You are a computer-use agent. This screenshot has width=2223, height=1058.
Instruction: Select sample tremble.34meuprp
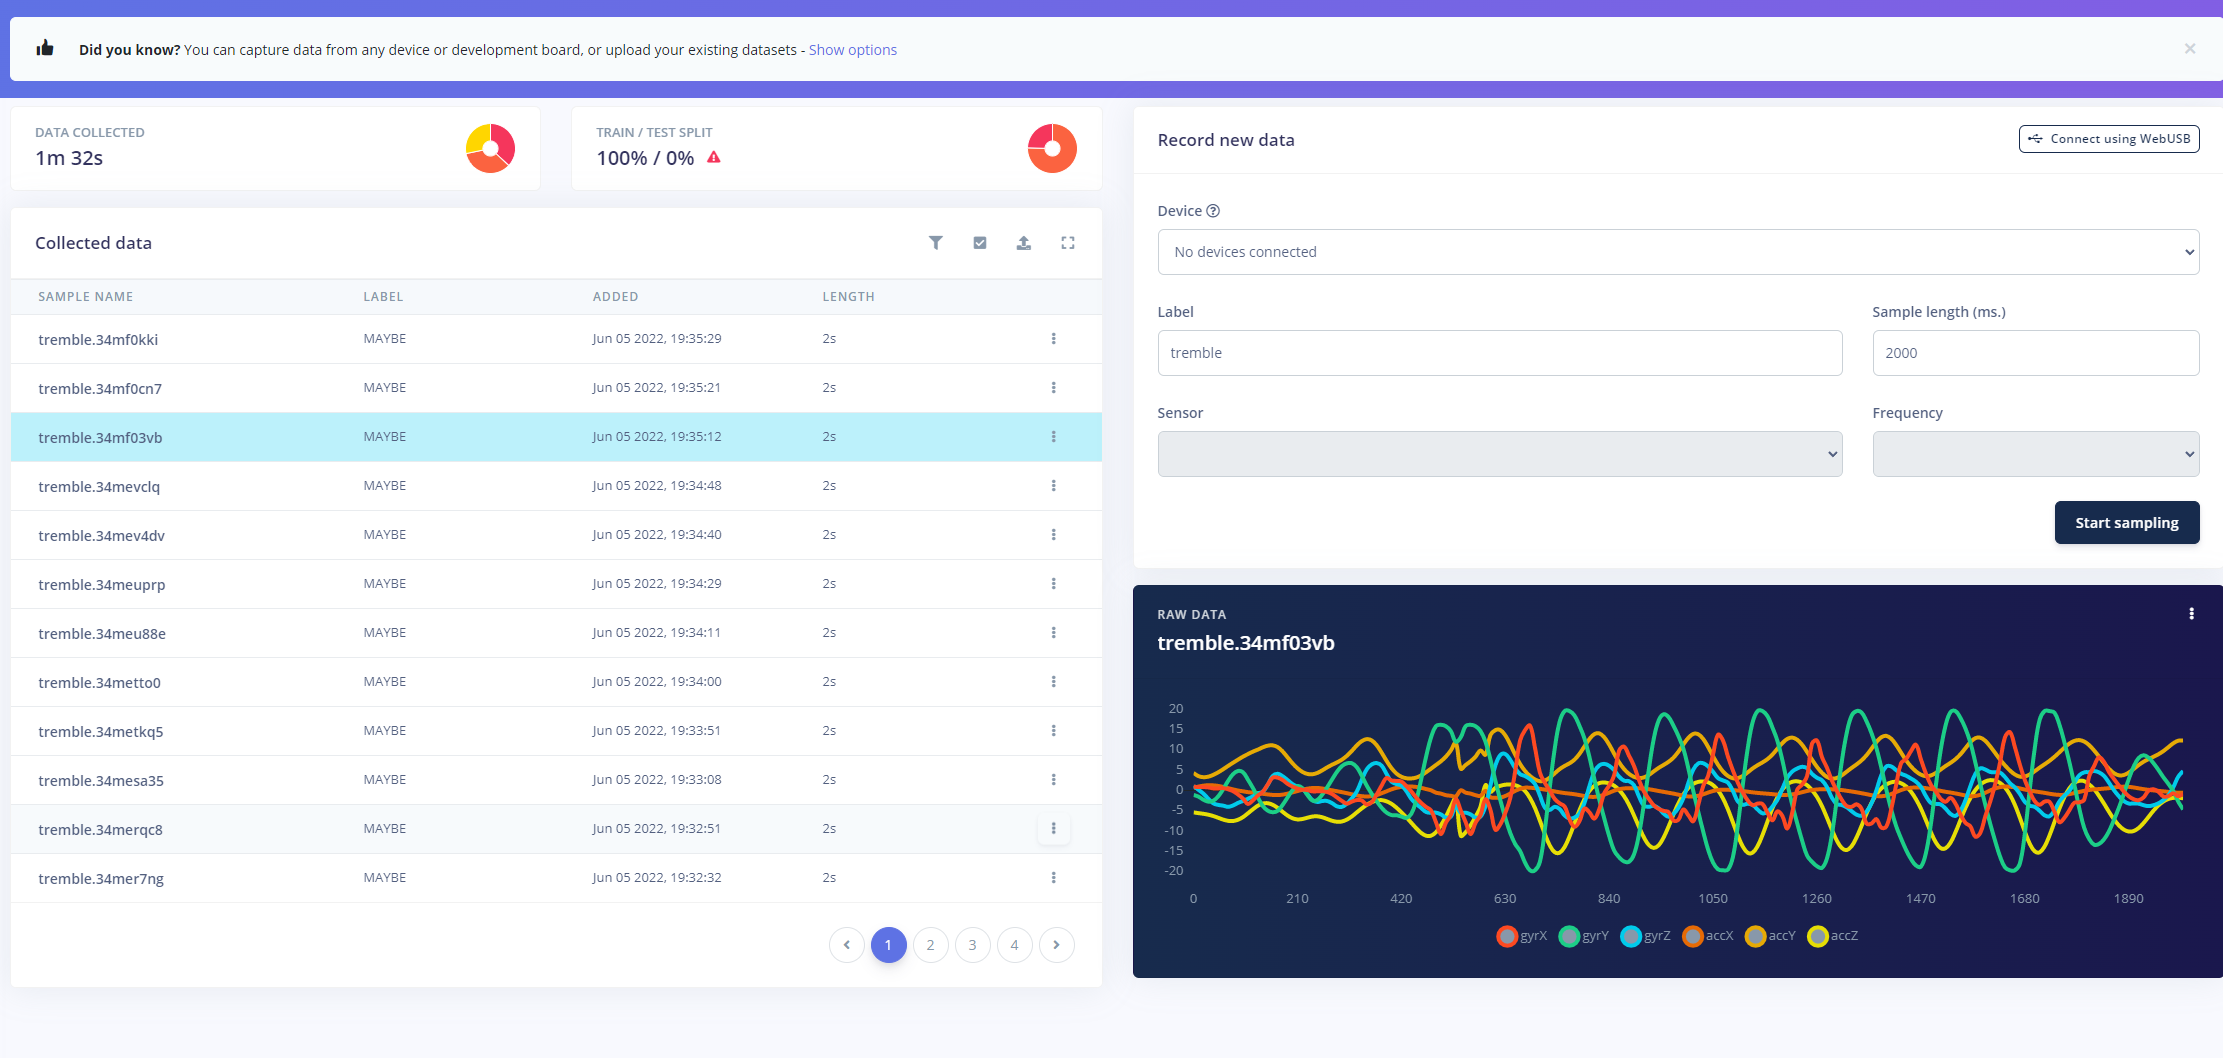(556, 584)
